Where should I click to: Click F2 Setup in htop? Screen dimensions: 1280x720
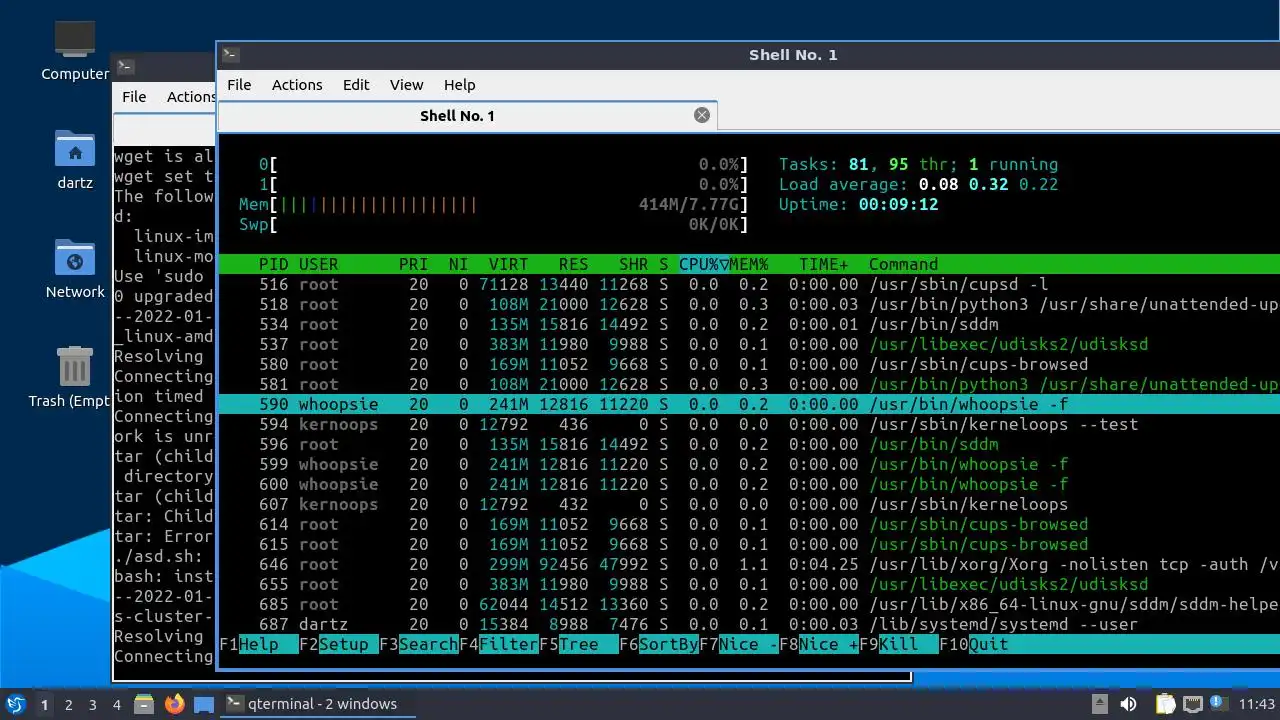pyautogui.click(x=339, y=644)
